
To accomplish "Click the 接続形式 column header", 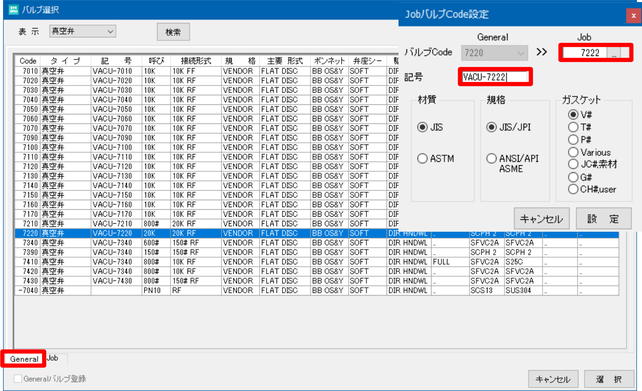I will pyautogui.click(x=196, y=61).
